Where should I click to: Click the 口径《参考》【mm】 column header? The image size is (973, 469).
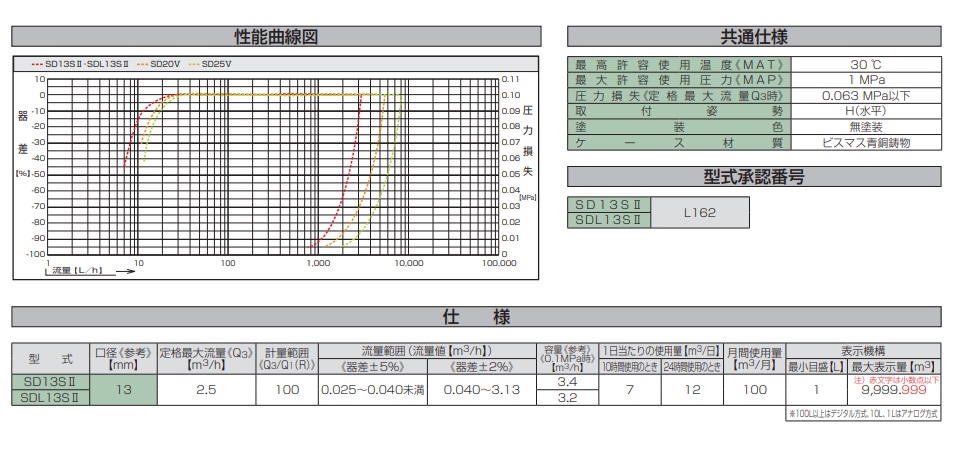tap(123, 359)
